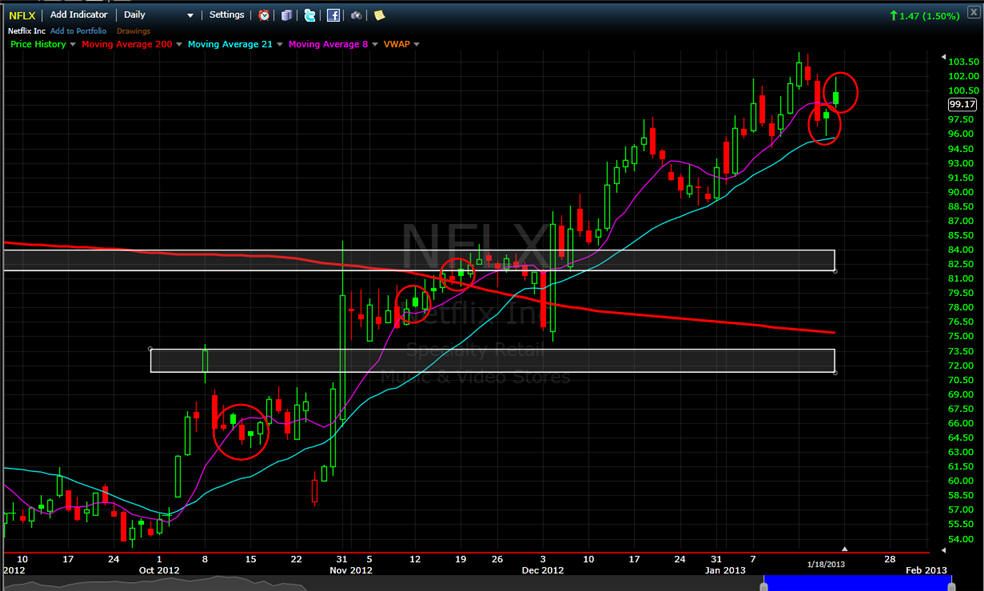This screenshot has height=591, width=984.
Task: Click the right handle of blue range selector
Action: [x=952, y=587]
